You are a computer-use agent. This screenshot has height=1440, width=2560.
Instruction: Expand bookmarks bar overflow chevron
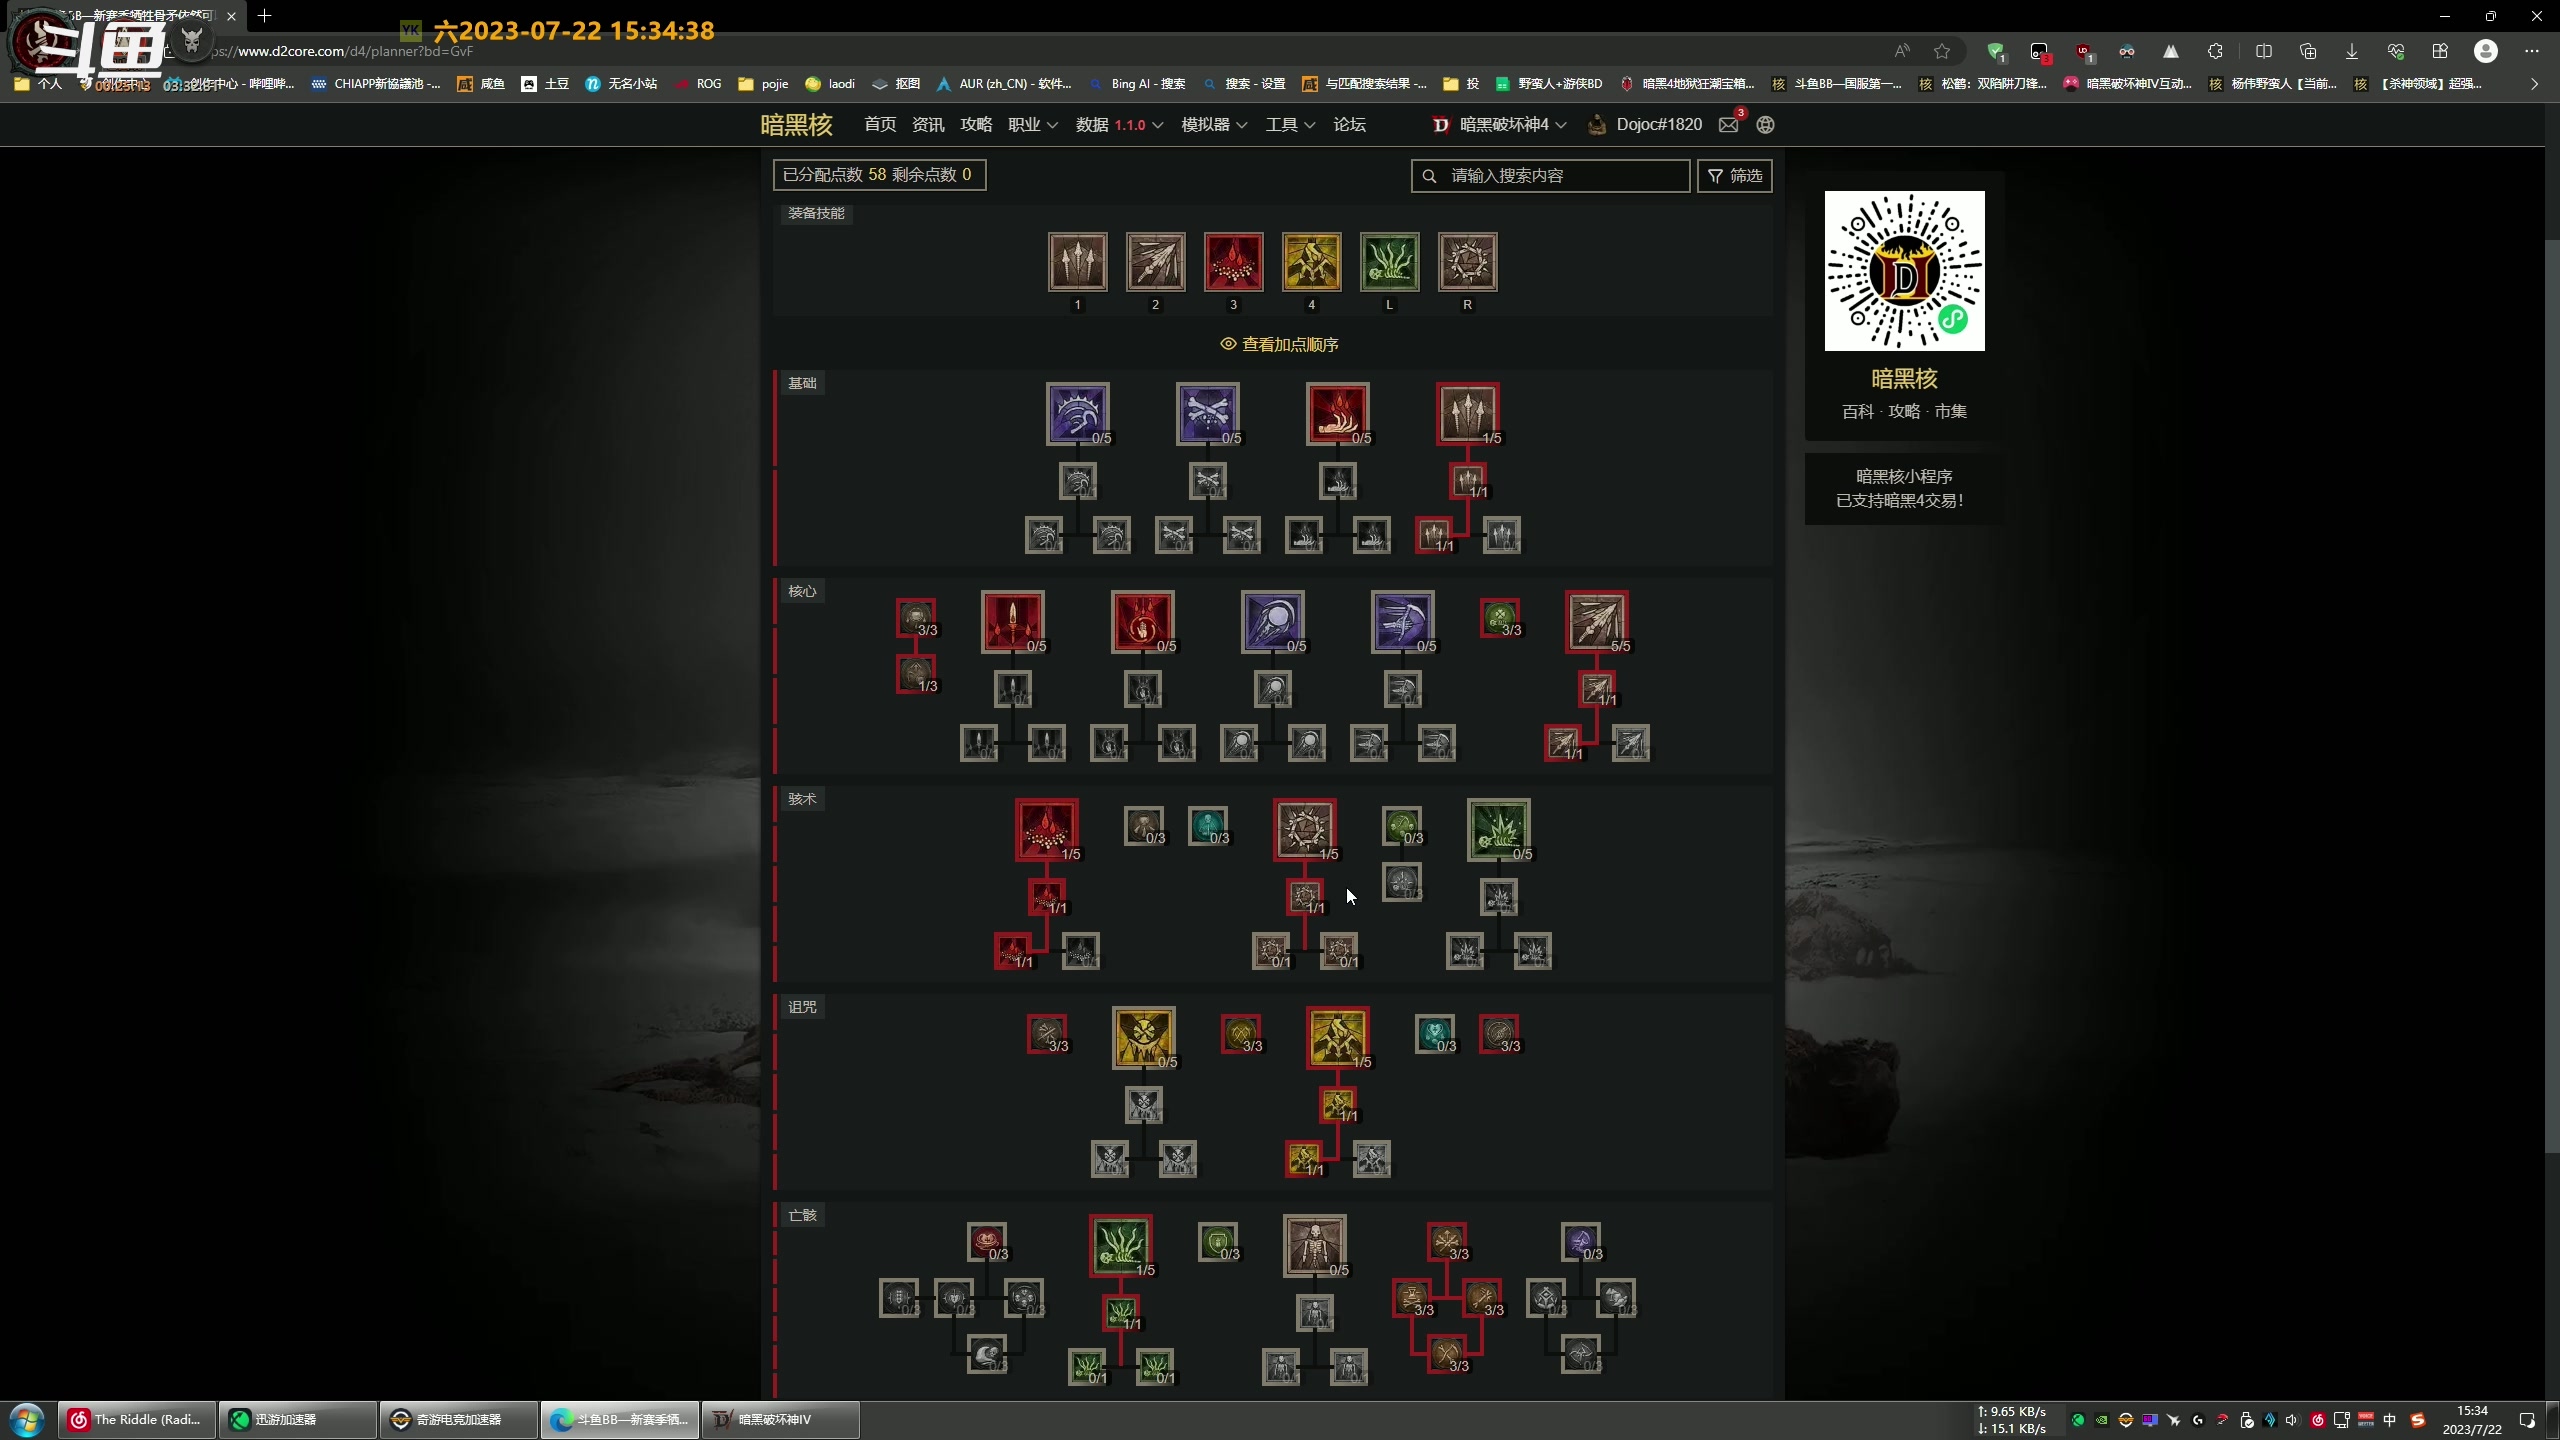[x=2534, y=84]
